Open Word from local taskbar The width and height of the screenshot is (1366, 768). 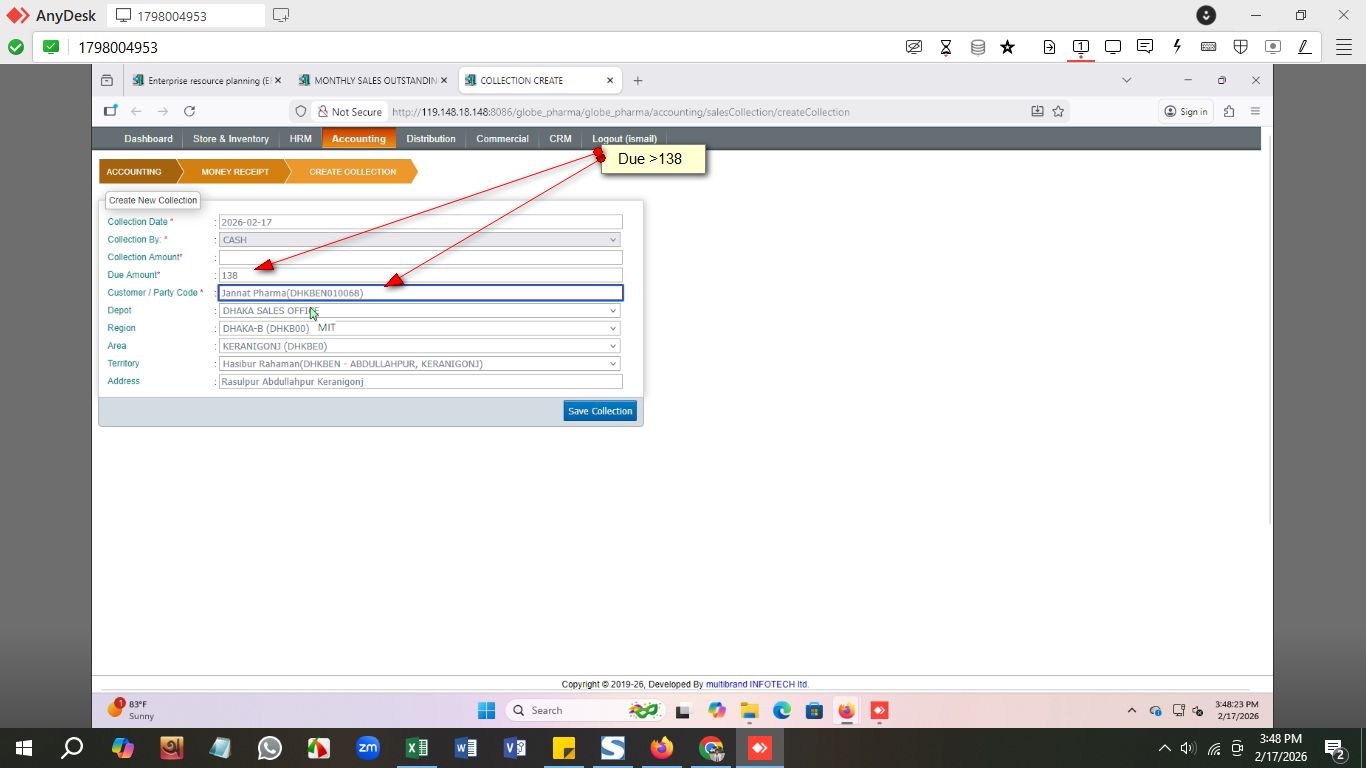466,748
